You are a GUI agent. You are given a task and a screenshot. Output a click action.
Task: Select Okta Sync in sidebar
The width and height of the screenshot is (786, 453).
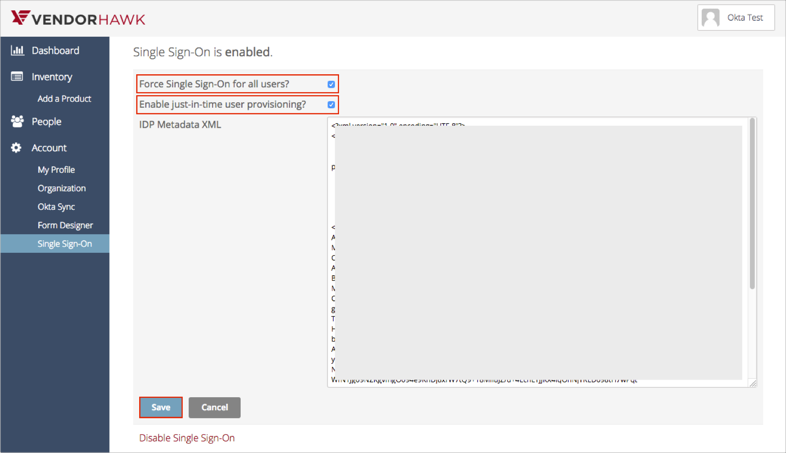(56, 207)
